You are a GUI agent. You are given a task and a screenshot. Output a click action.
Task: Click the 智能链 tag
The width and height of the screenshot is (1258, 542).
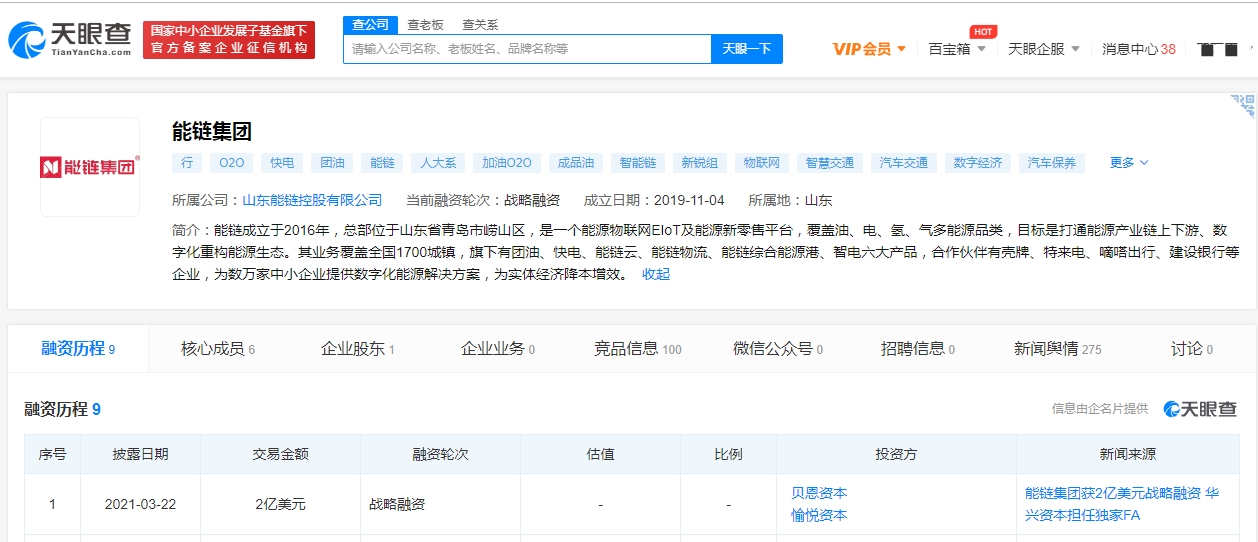[638, 162]
